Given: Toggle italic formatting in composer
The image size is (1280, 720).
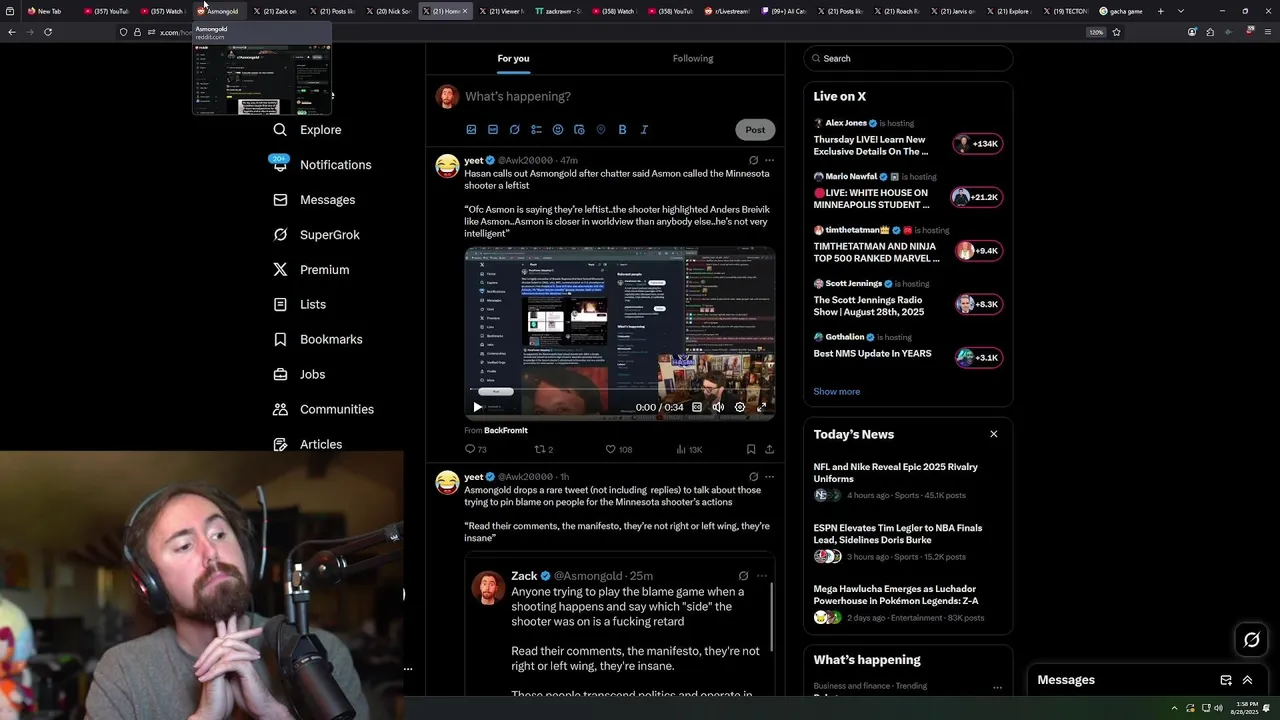Looking at the screenshot, I should (644, 130).
